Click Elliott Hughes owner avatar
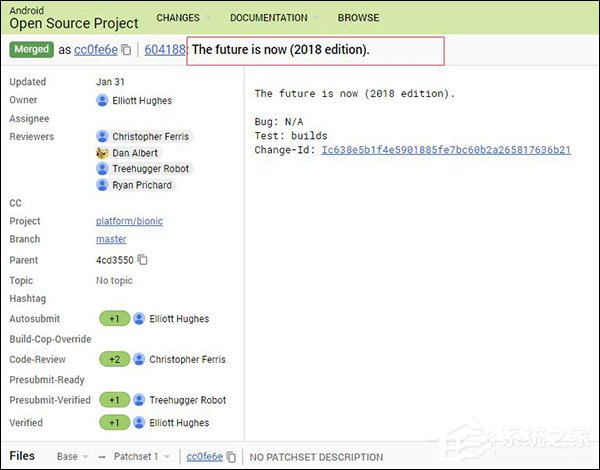 point(102,100)
